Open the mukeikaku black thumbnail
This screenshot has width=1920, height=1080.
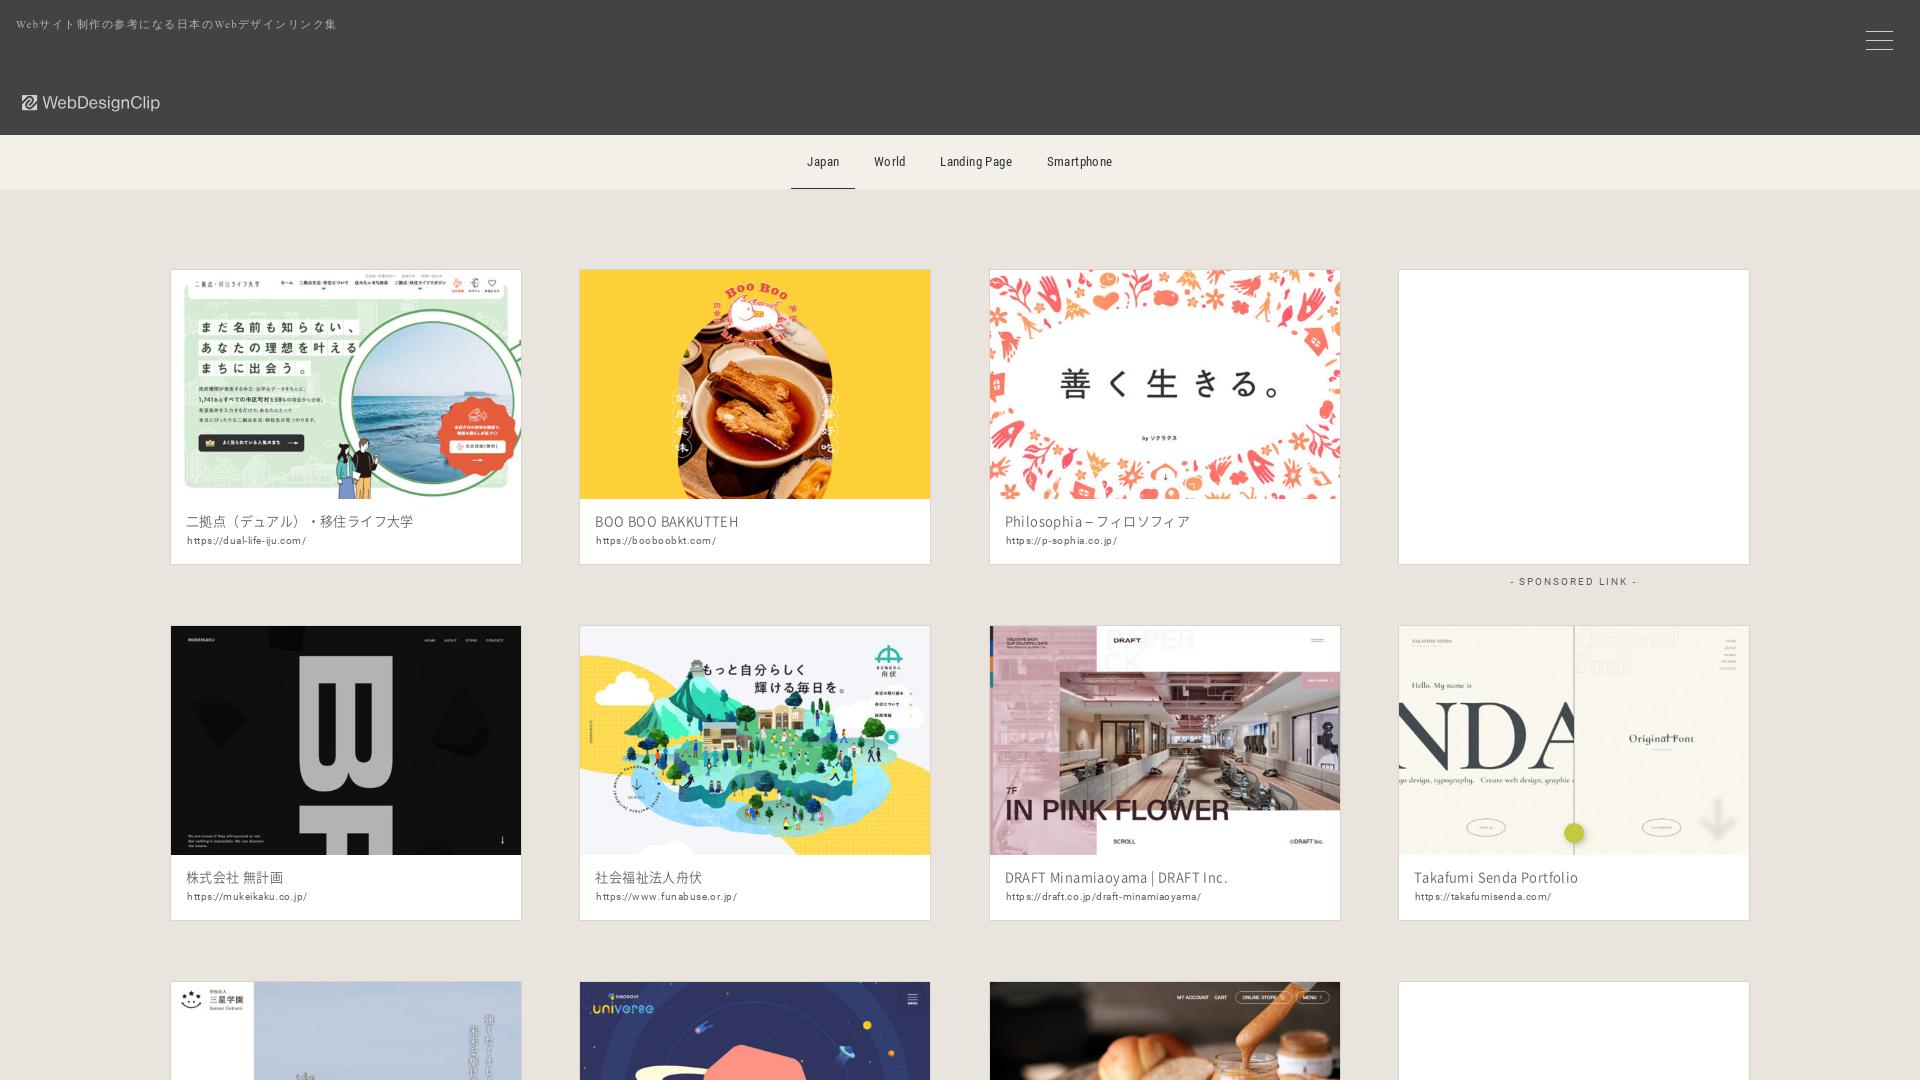[x=346, y=741]
